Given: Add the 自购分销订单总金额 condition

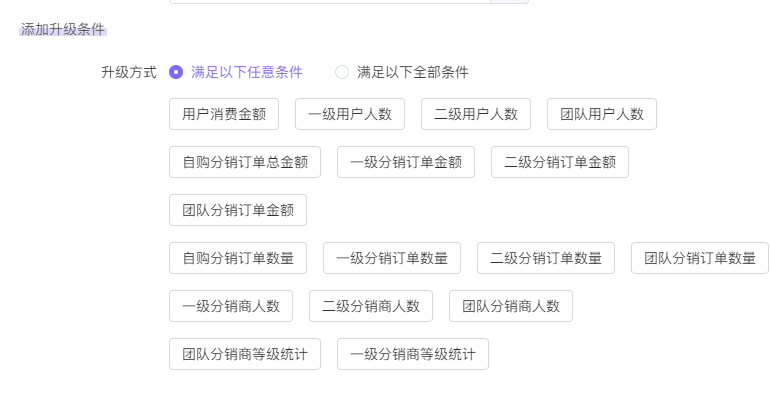Looking at the screenshot, I should tap(245, 162).
